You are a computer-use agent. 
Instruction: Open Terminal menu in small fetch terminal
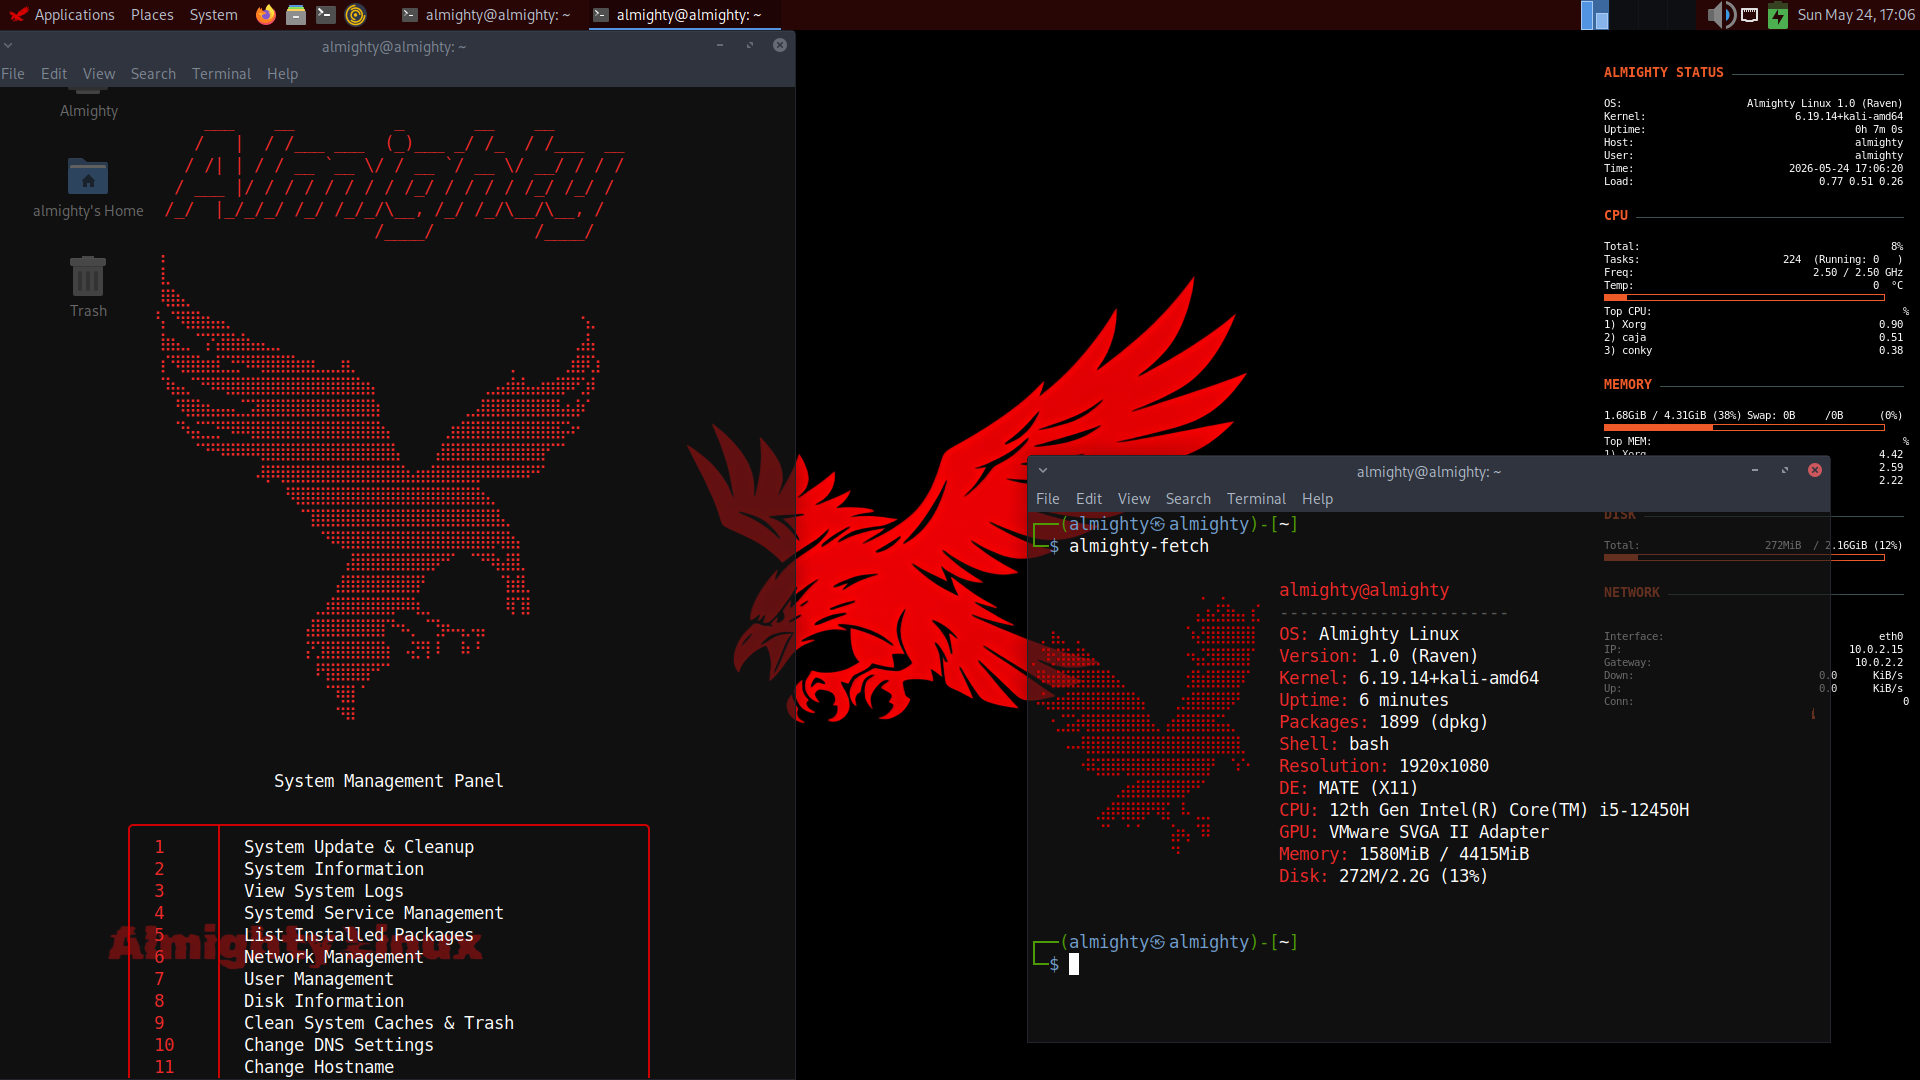point(1256,498)
